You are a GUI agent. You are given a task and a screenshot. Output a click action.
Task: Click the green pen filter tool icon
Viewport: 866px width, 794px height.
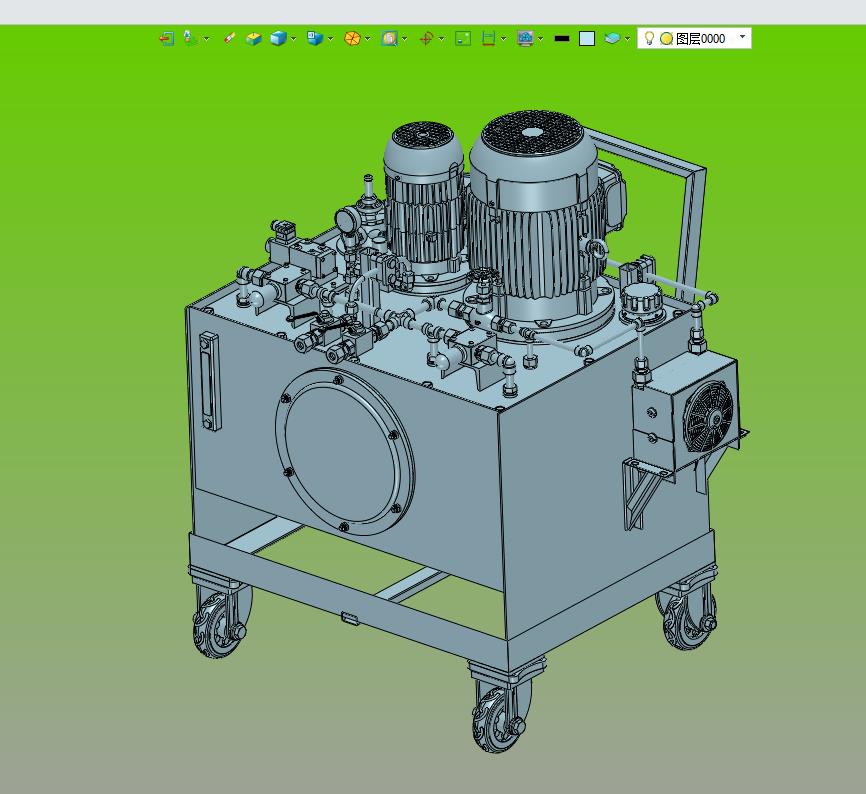pos(189,38)
